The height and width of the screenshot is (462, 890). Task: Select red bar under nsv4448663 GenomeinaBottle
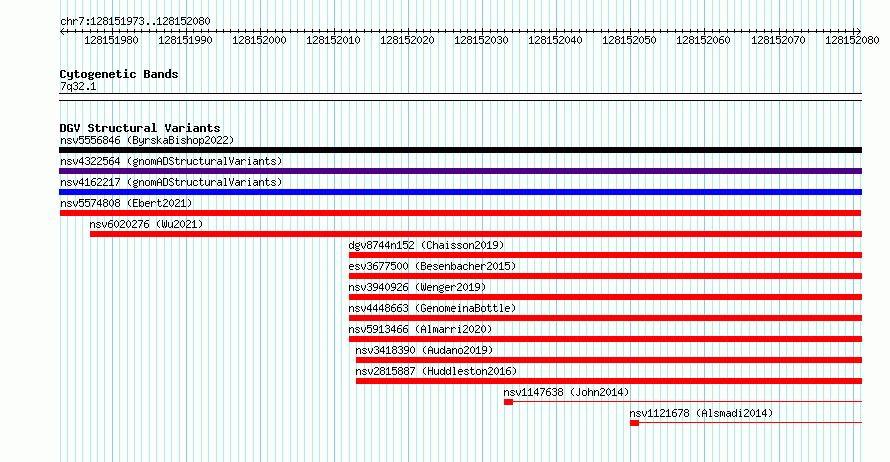coord(606,318)
